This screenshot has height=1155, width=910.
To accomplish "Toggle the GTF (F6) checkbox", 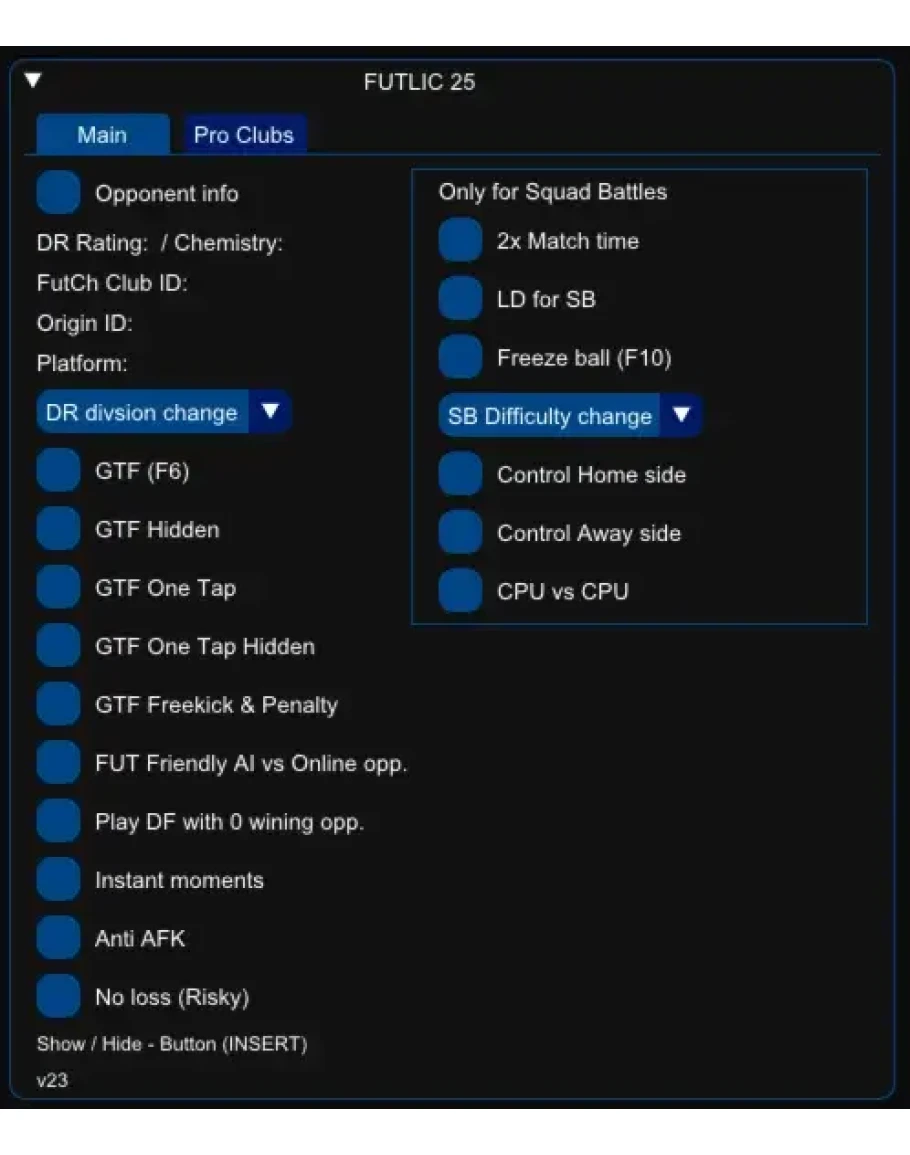I will pos(58,471).
